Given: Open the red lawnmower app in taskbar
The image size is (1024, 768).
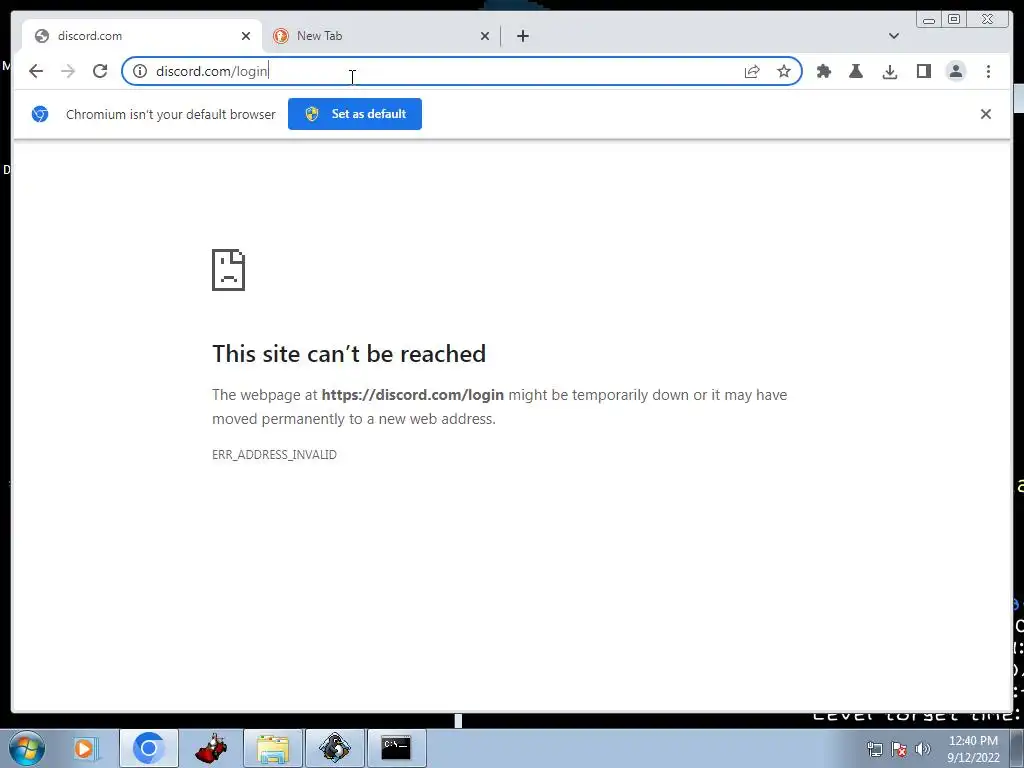Looking at the screenshot, I should [210, 748].
